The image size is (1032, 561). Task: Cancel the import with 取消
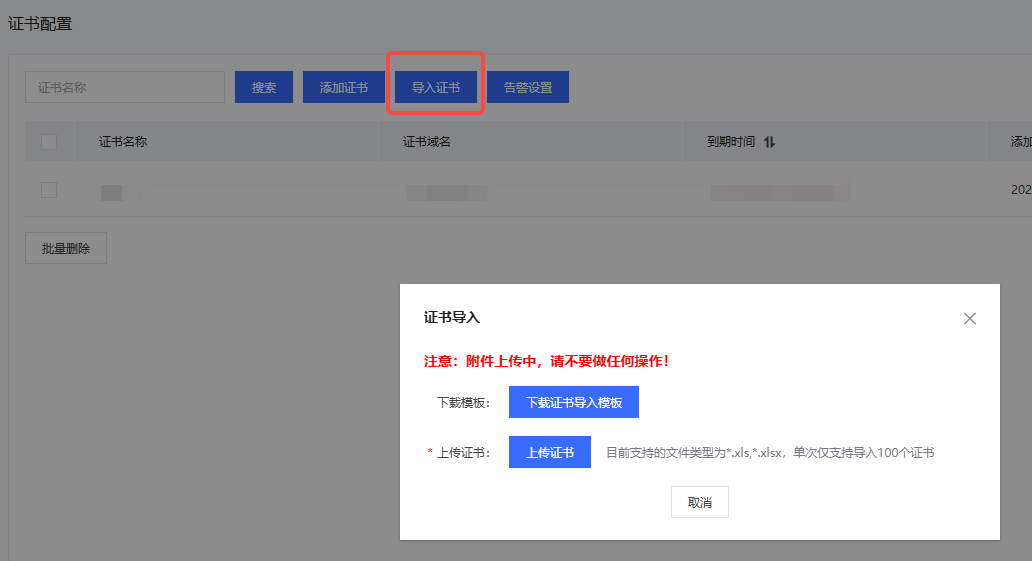(700, 502)
